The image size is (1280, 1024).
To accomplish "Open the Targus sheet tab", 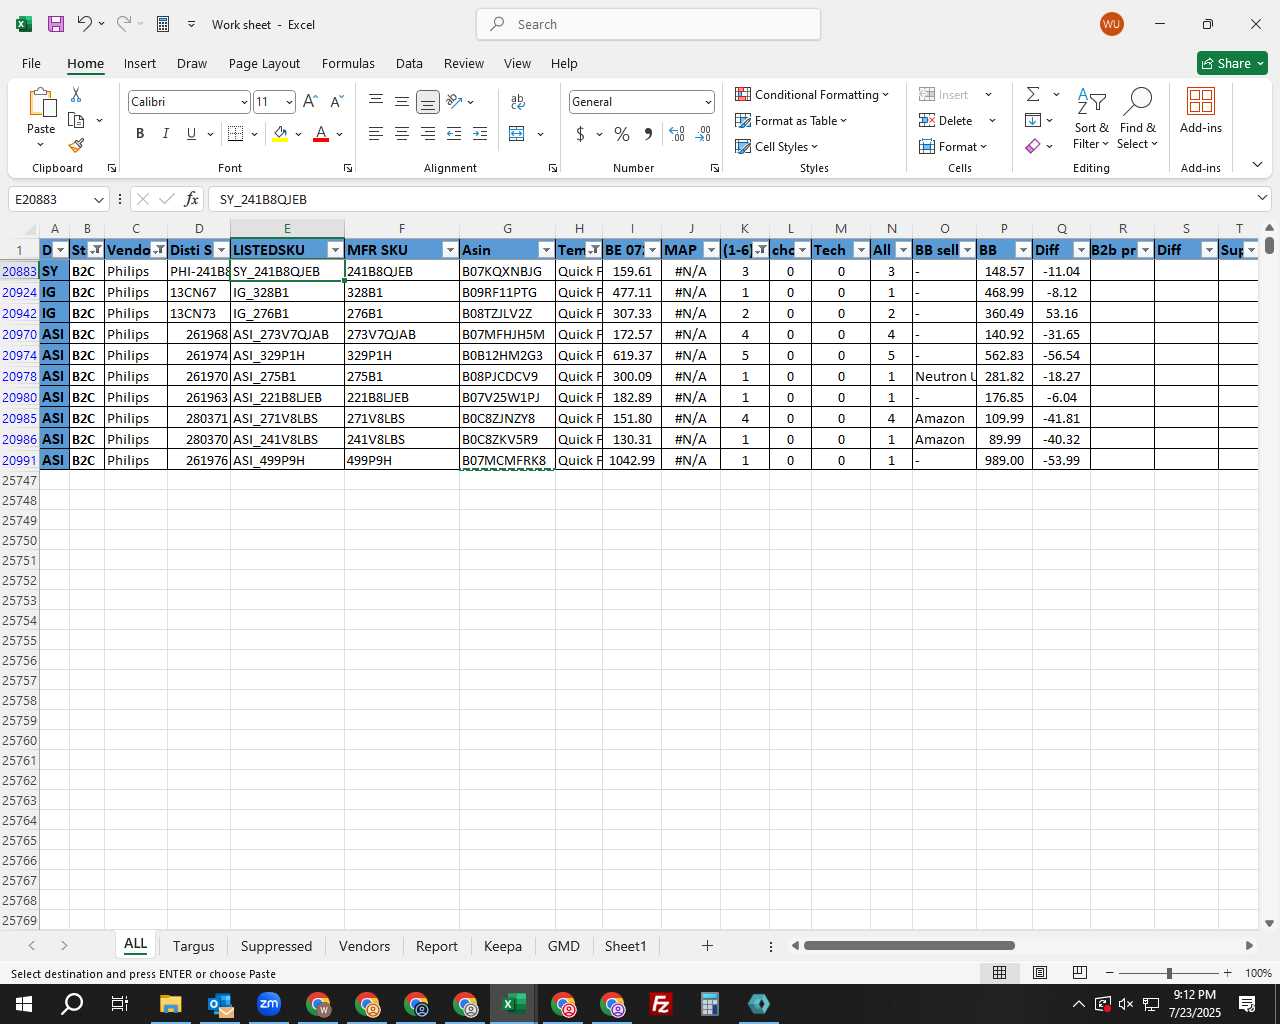I will 193,946.
